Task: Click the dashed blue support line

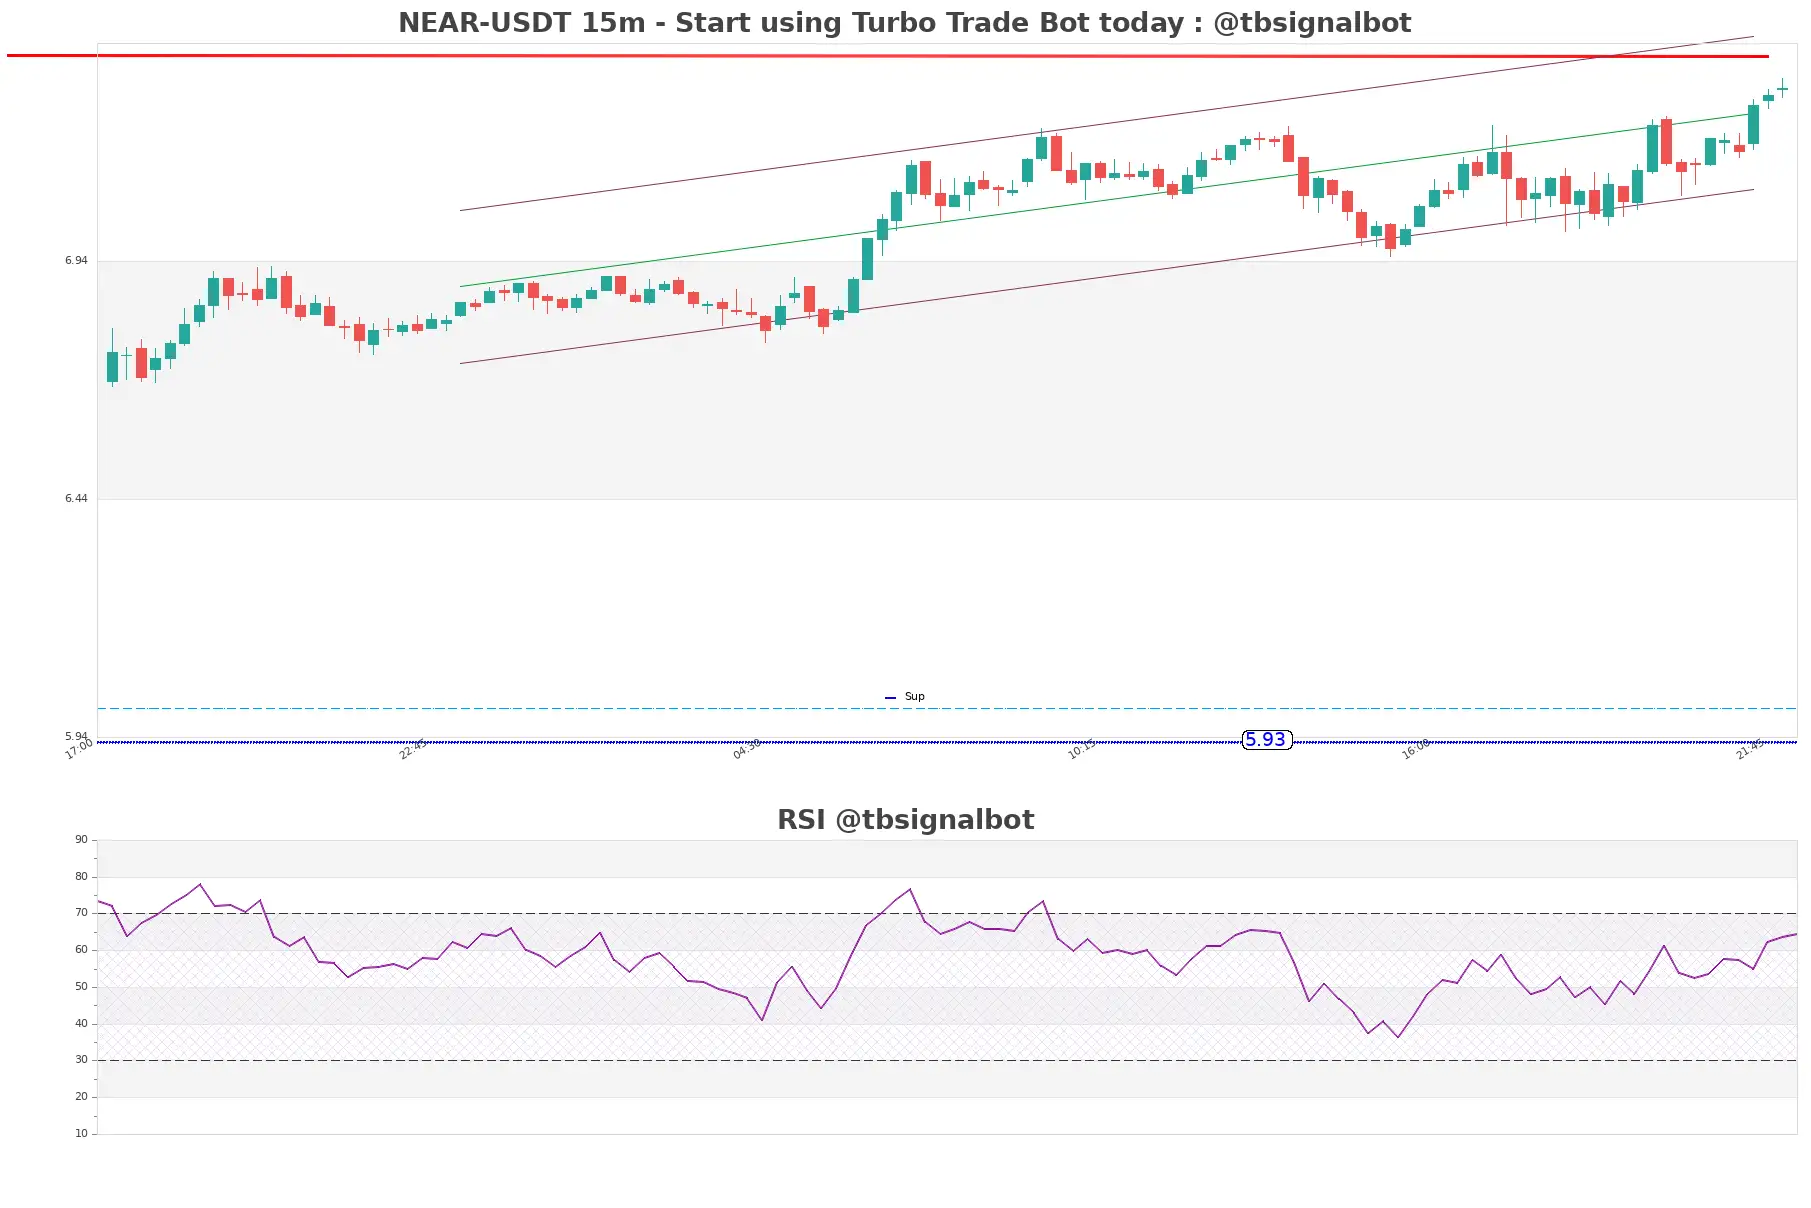Action: coord(947,708)
